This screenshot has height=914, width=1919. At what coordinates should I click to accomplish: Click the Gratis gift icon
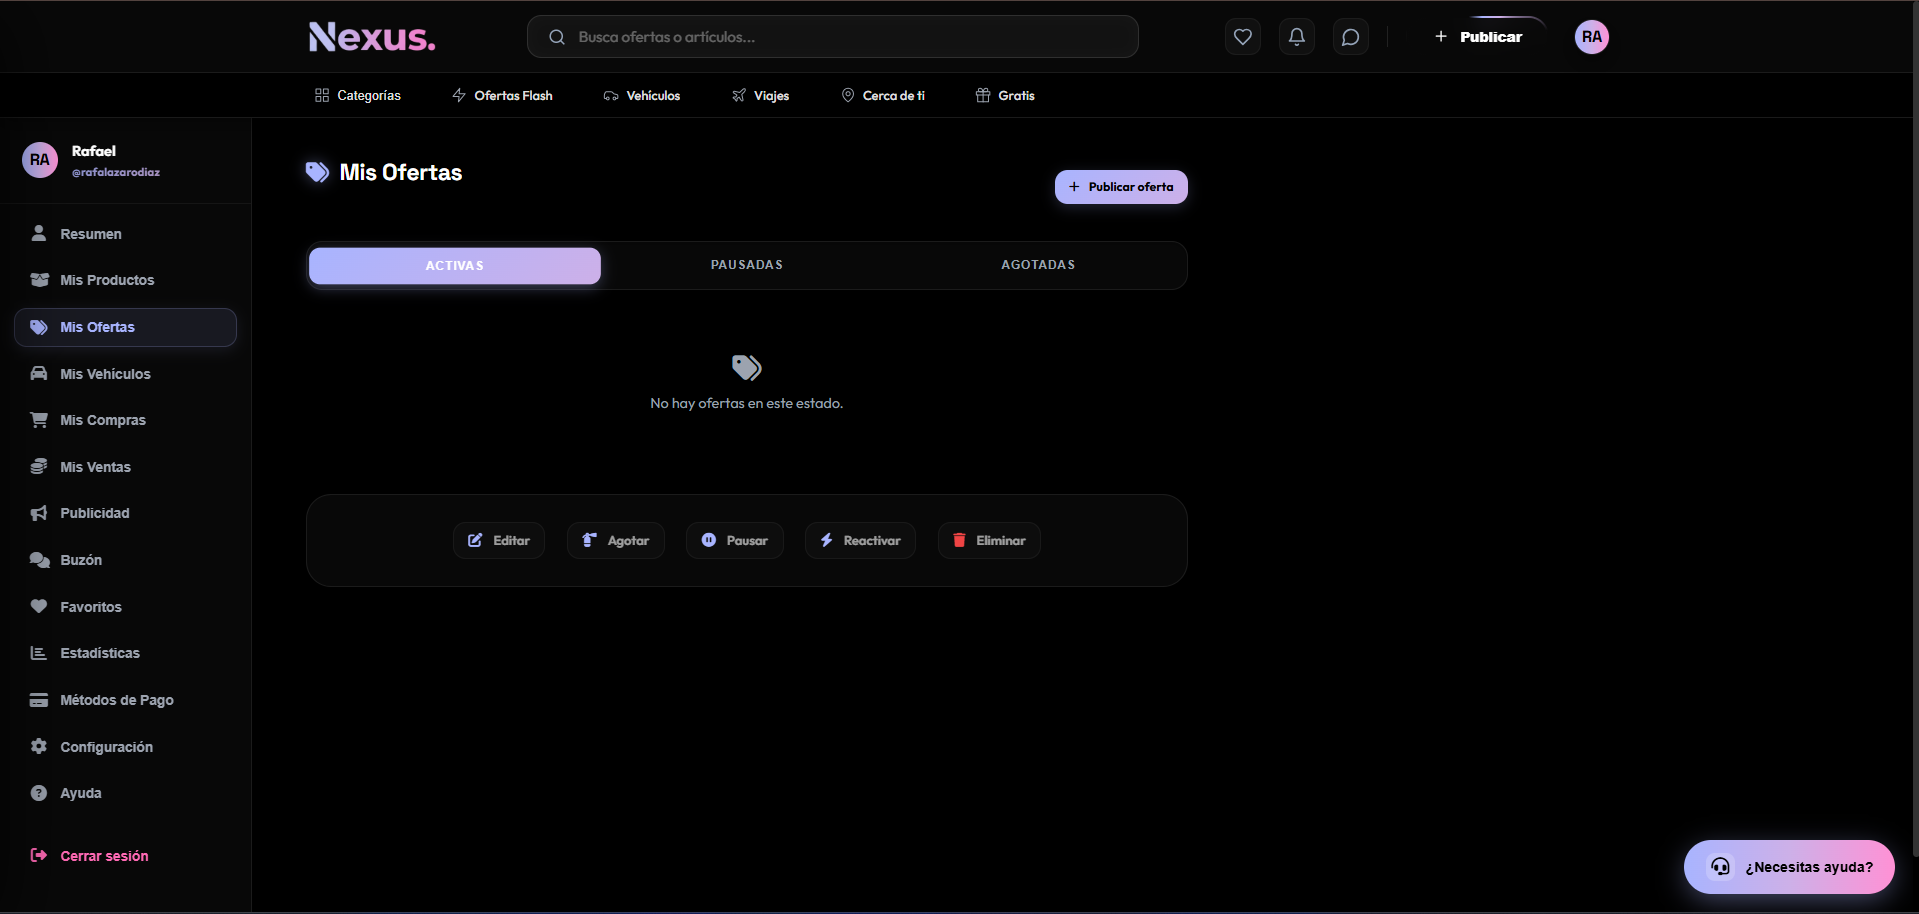[983, 95]
